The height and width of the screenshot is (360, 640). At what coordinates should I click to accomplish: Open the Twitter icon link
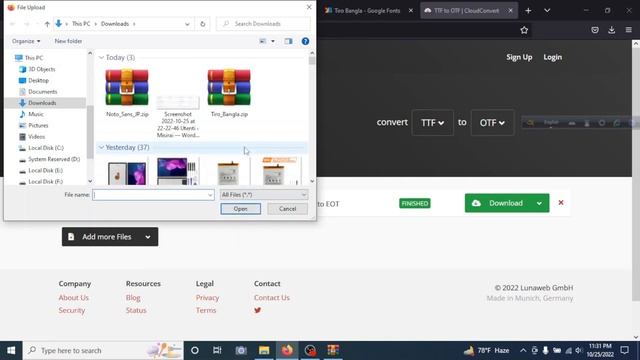(x=258, y=310)
